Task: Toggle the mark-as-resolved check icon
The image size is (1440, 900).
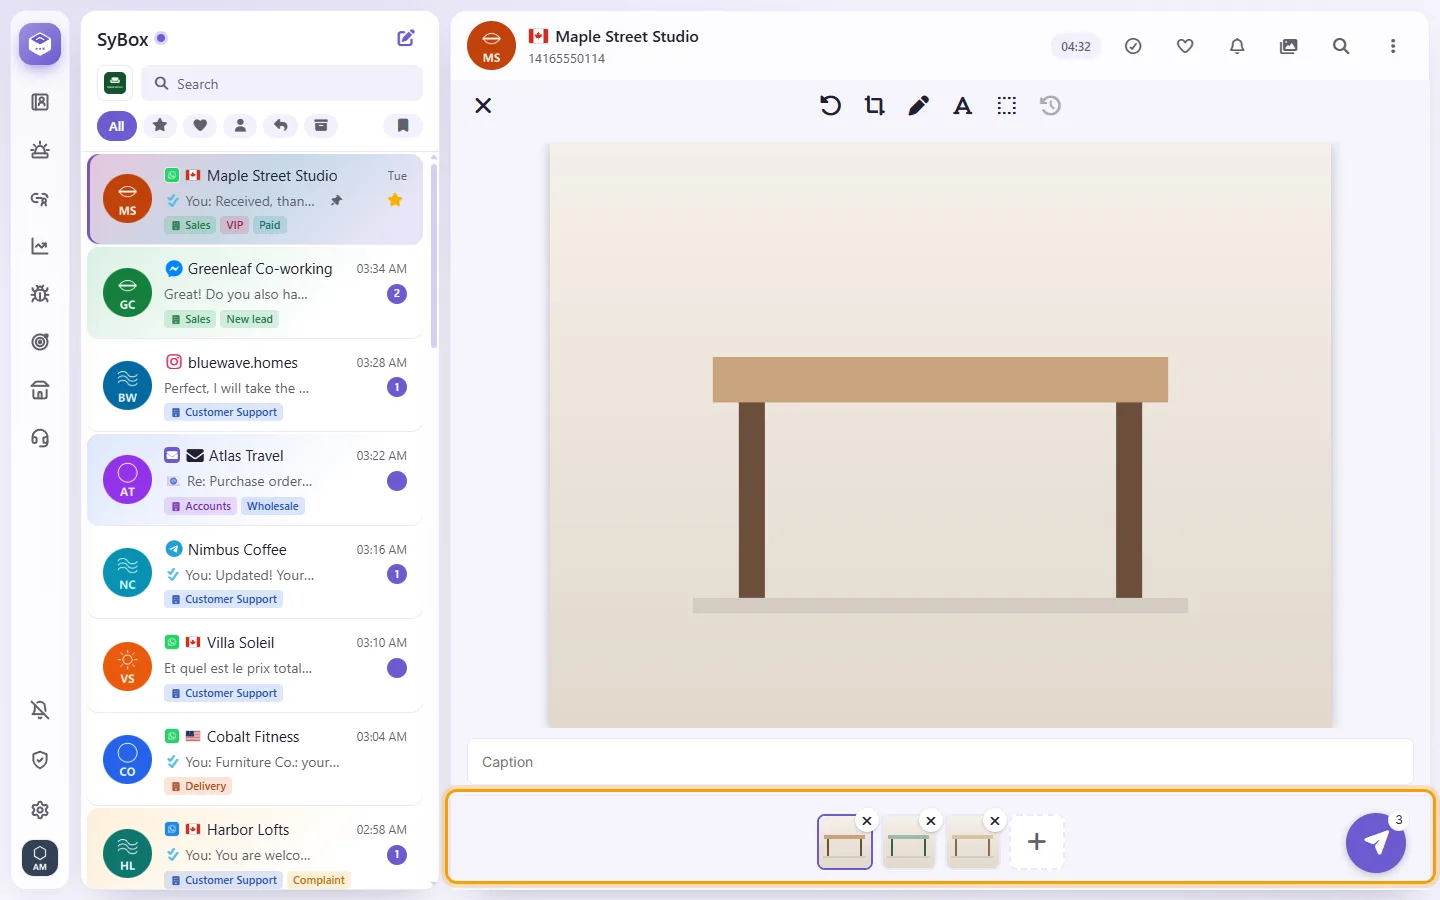Action: coord(1133,46)
